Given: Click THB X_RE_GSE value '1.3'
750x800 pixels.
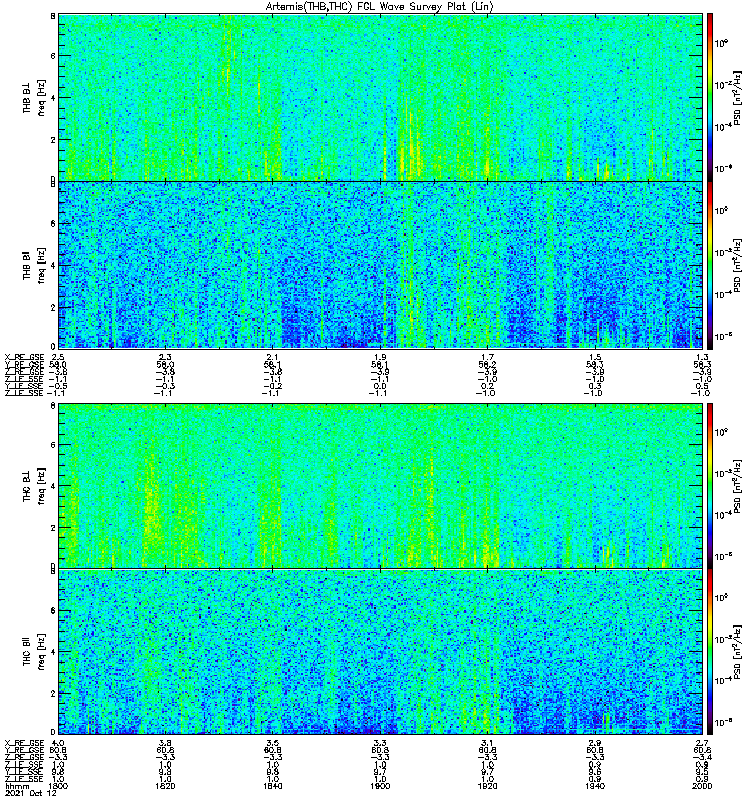Looking at the screenshot, I should pyautogui.click(x=702, y=357).
